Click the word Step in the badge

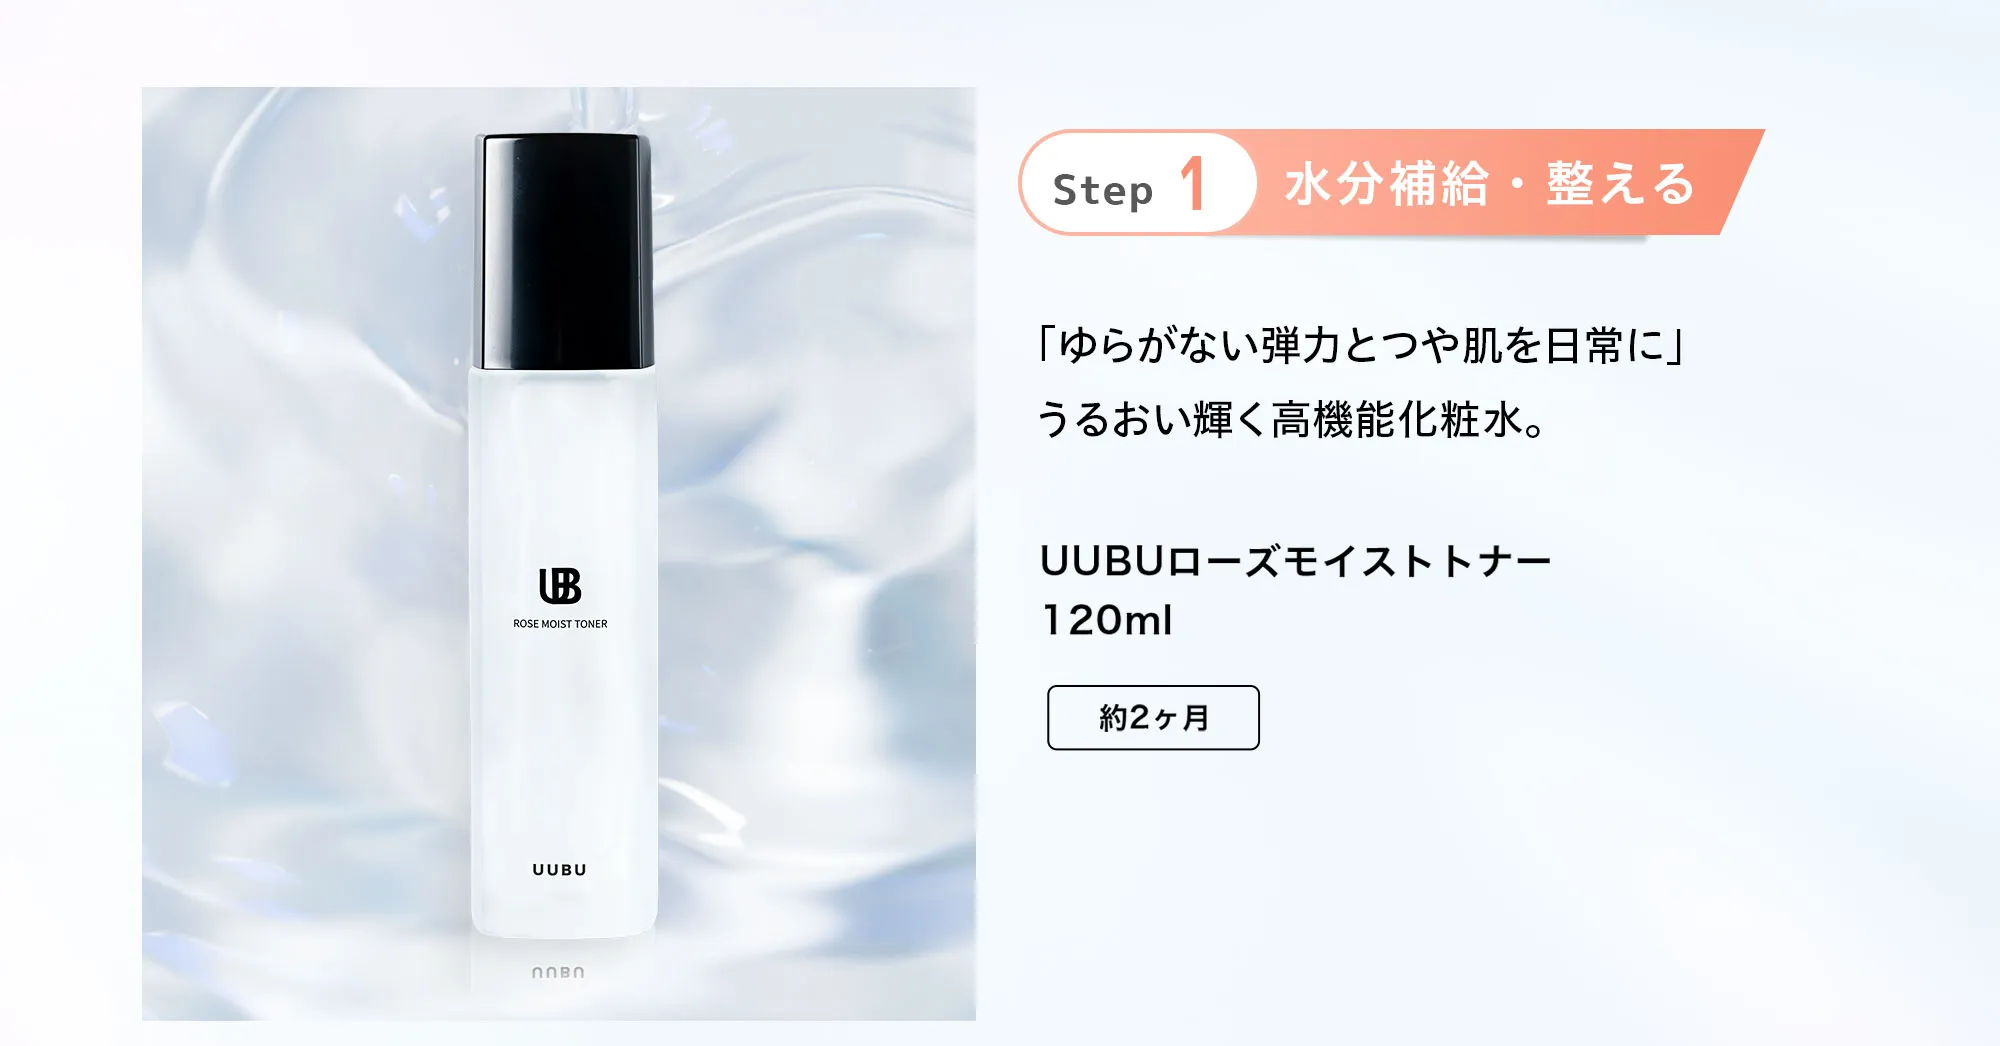click(x=1103, y=189)
